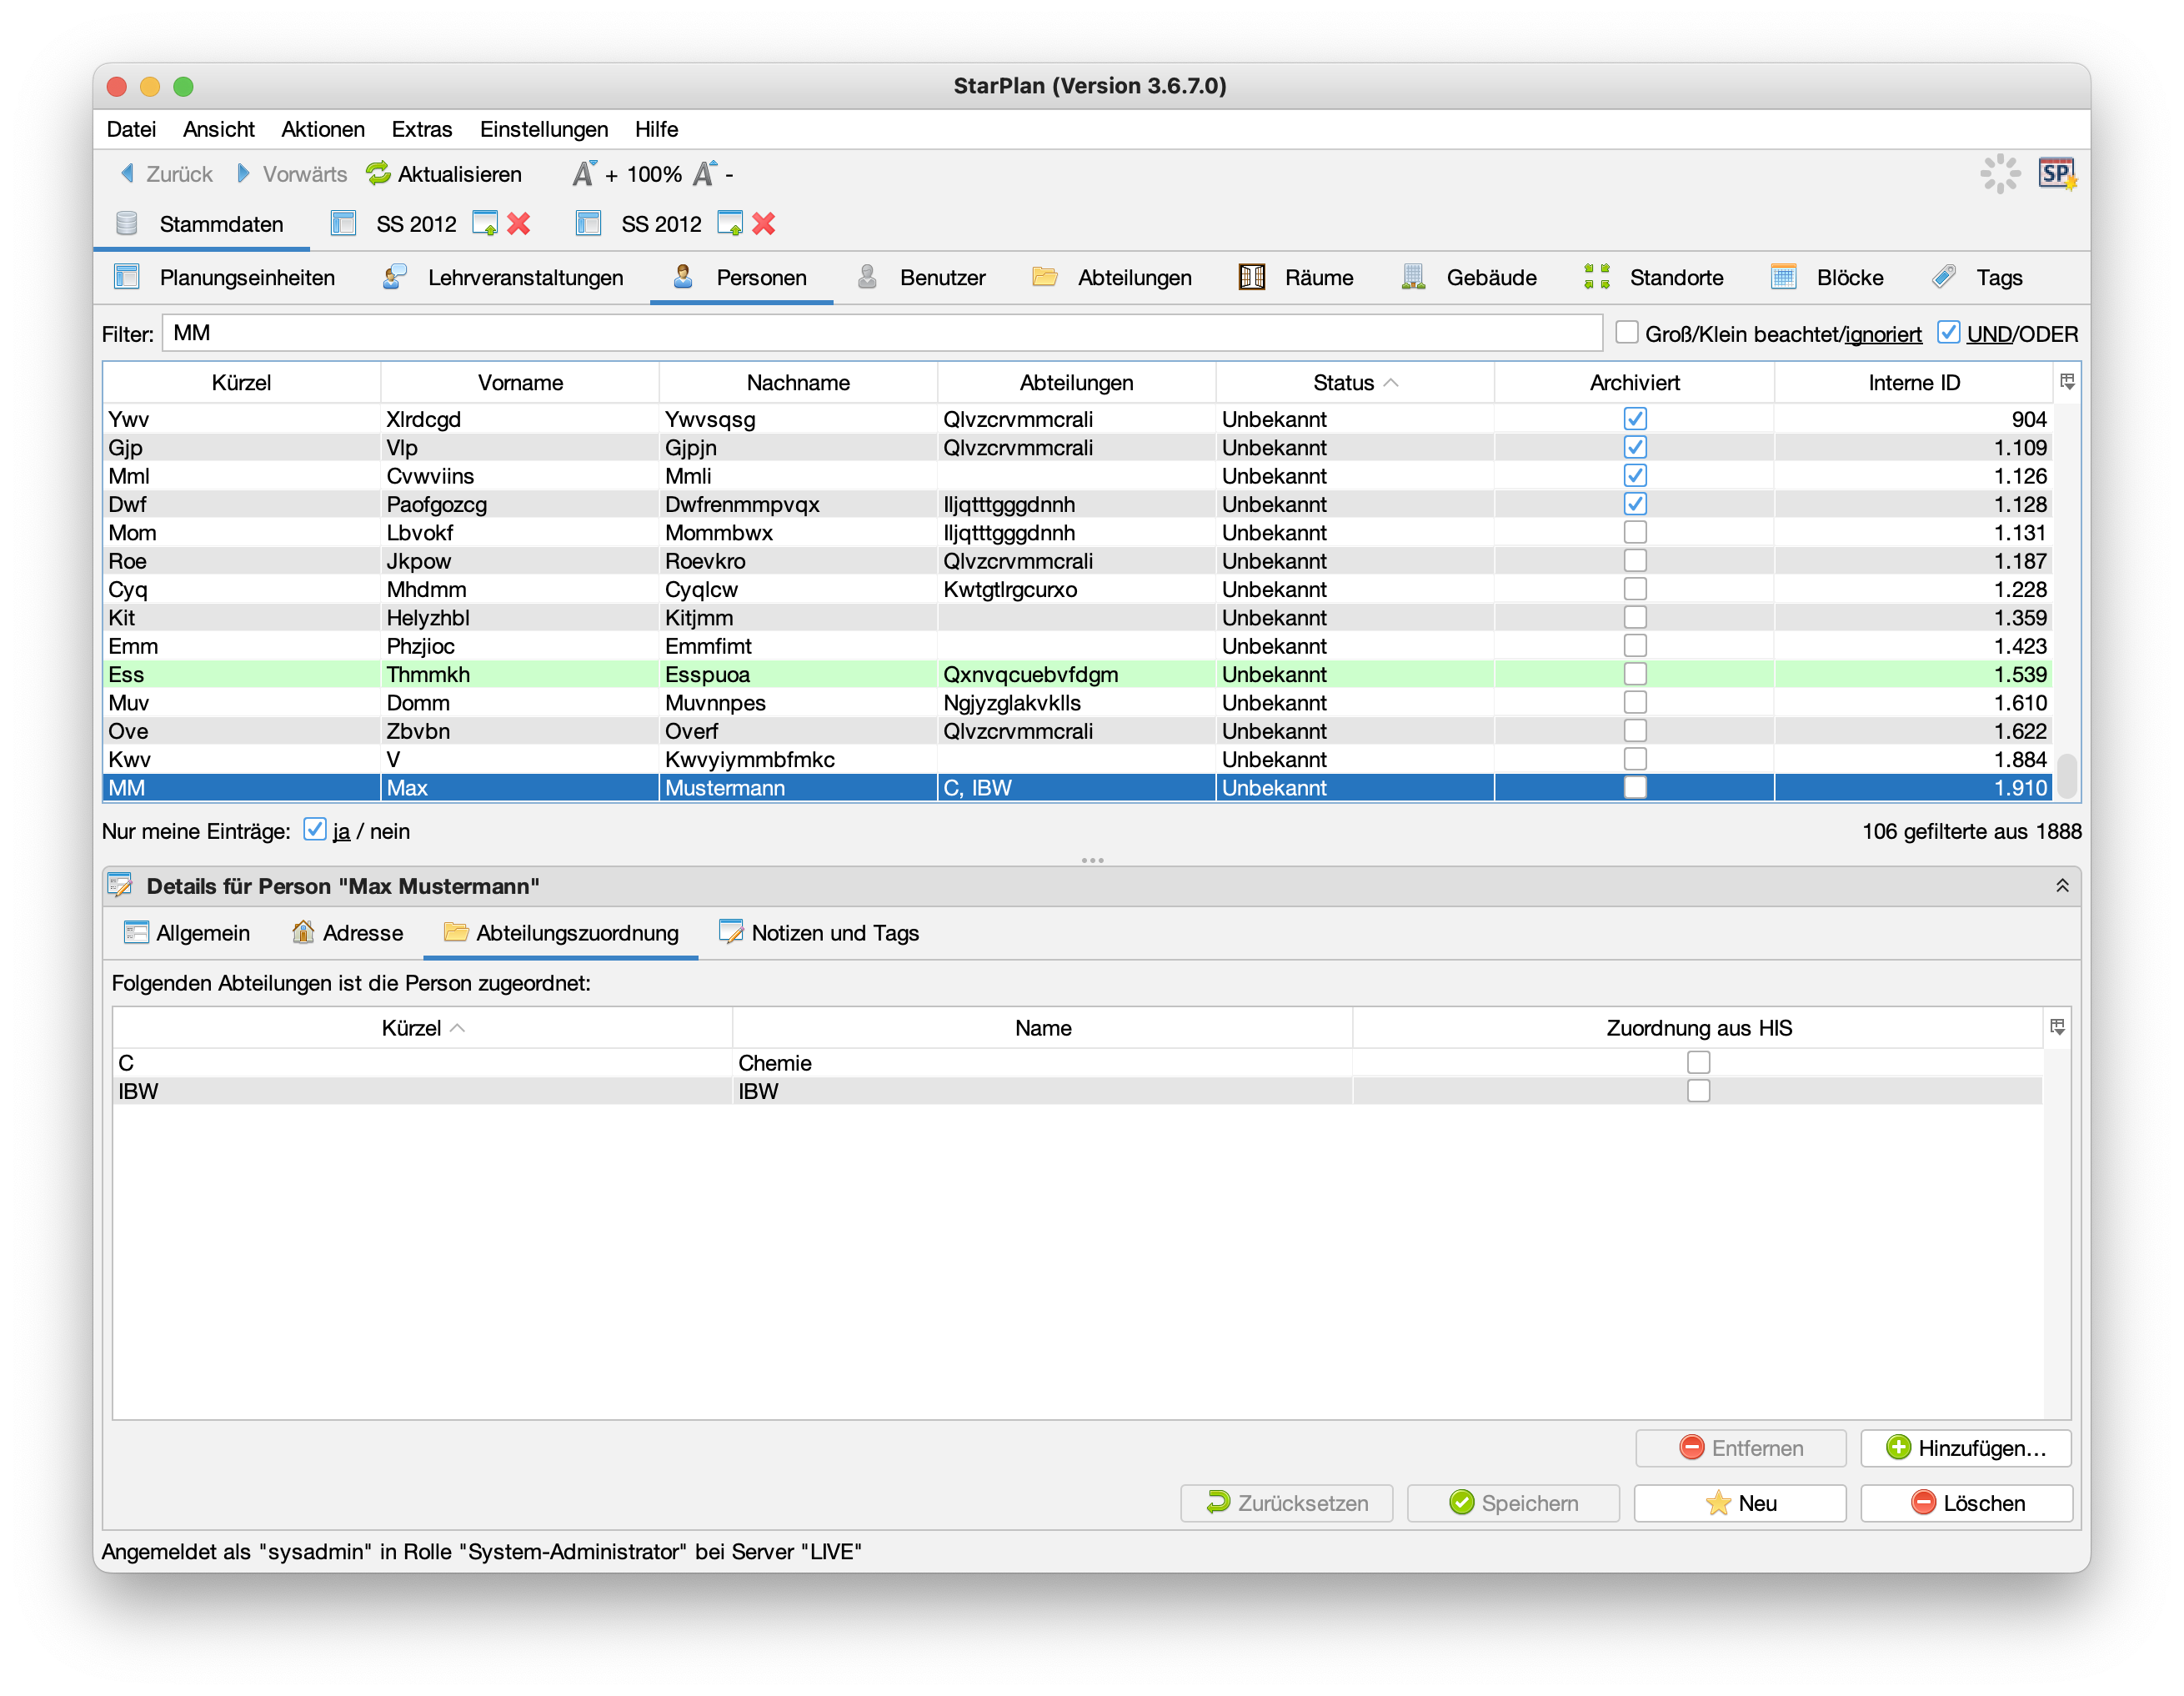Open second SS 2012 in new window icon

point(730,224)
